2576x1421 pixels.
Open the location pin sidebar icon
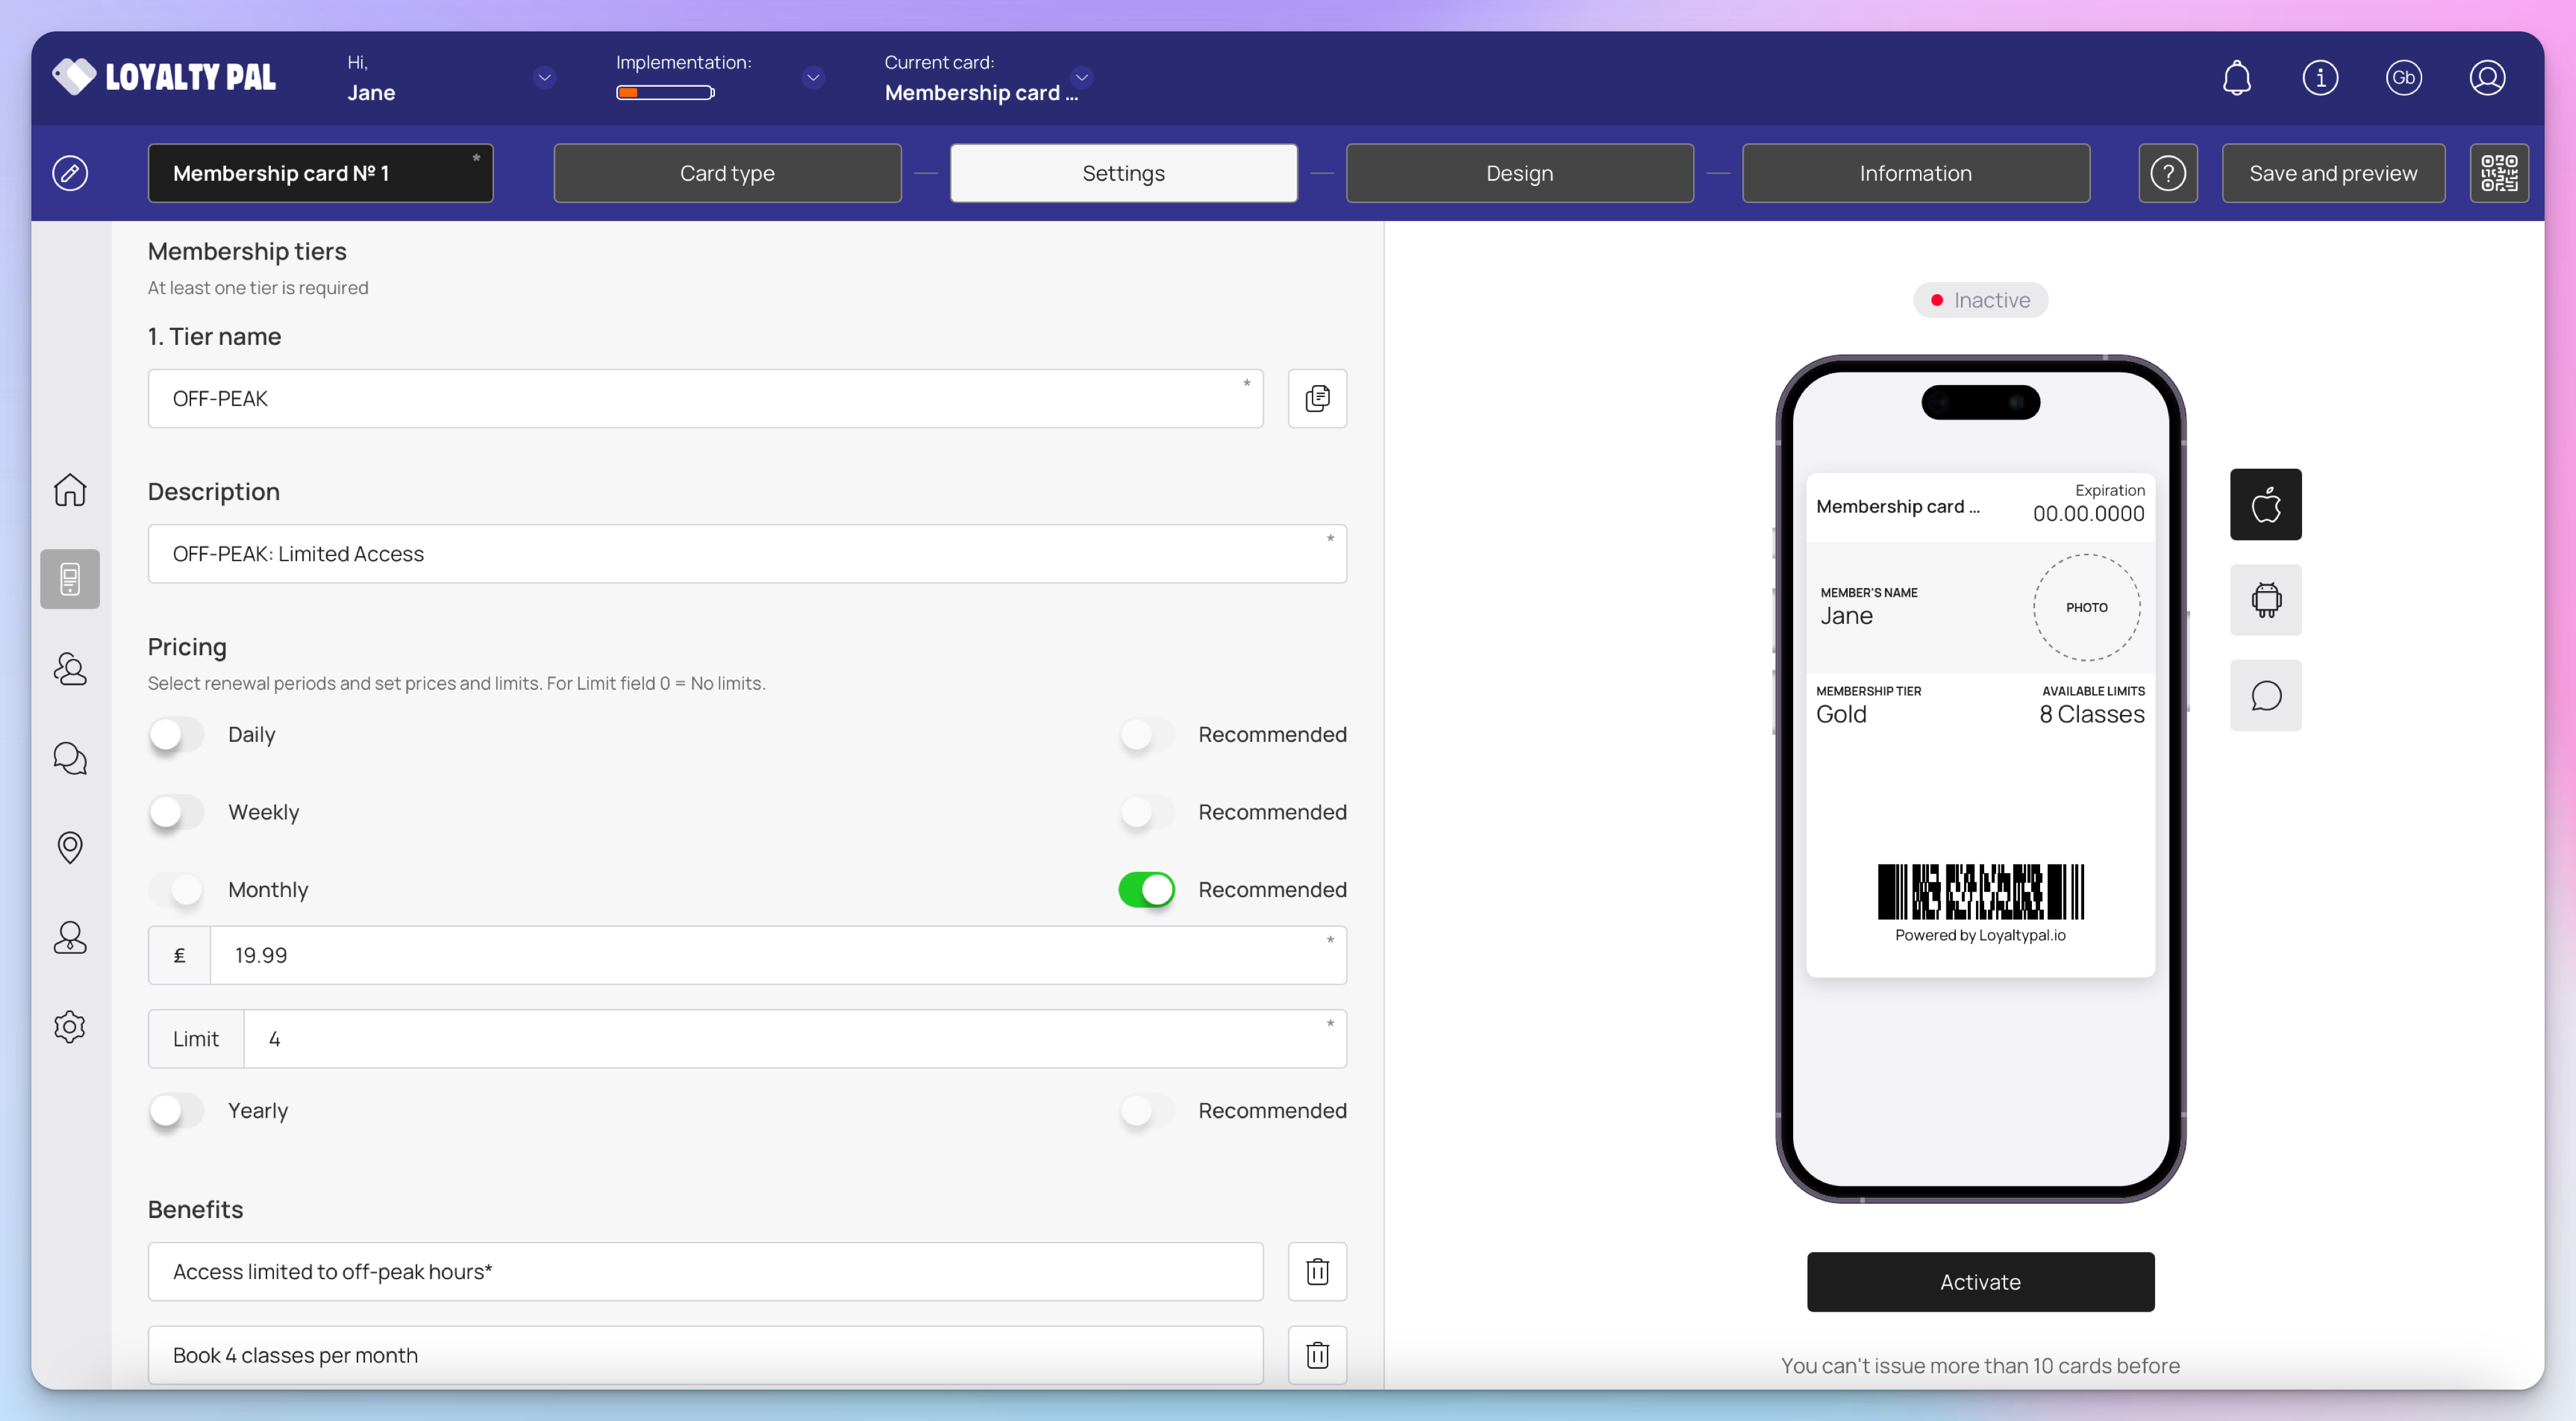tap(70, 847)
